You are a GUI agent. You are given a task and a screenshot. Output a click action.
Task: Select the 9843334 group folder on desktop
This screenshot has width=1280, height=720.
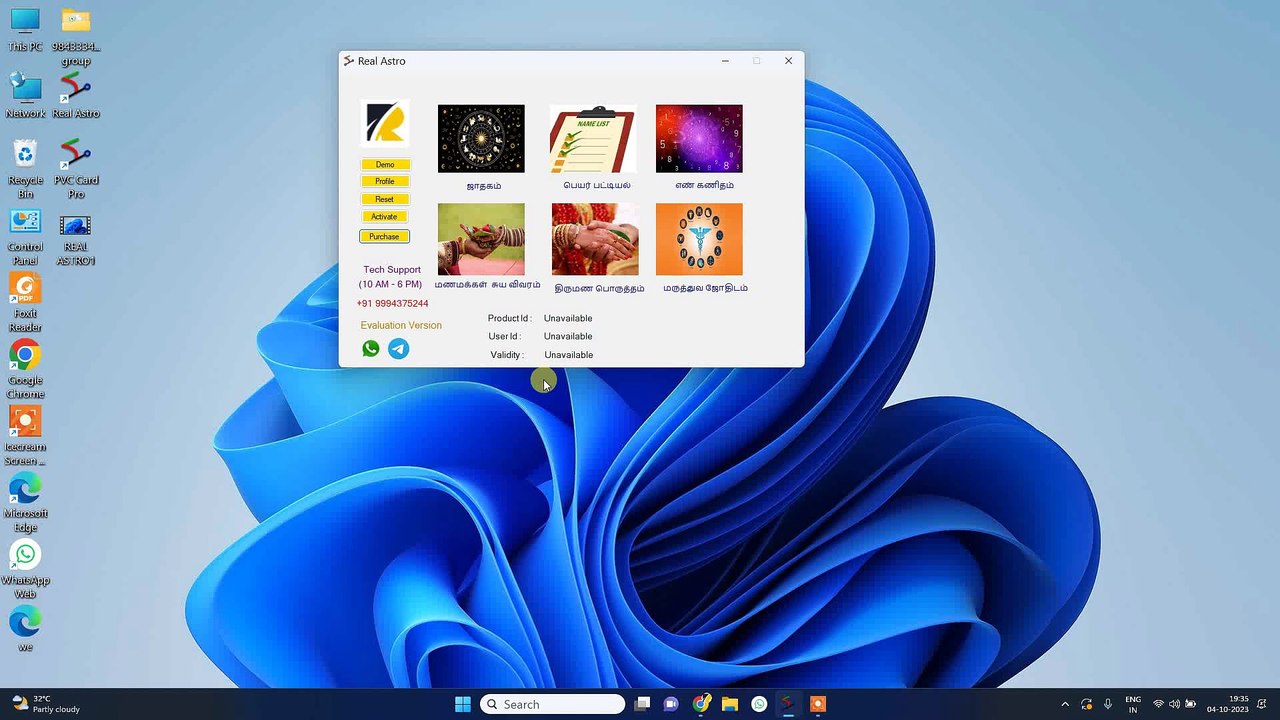coord(76,37)
